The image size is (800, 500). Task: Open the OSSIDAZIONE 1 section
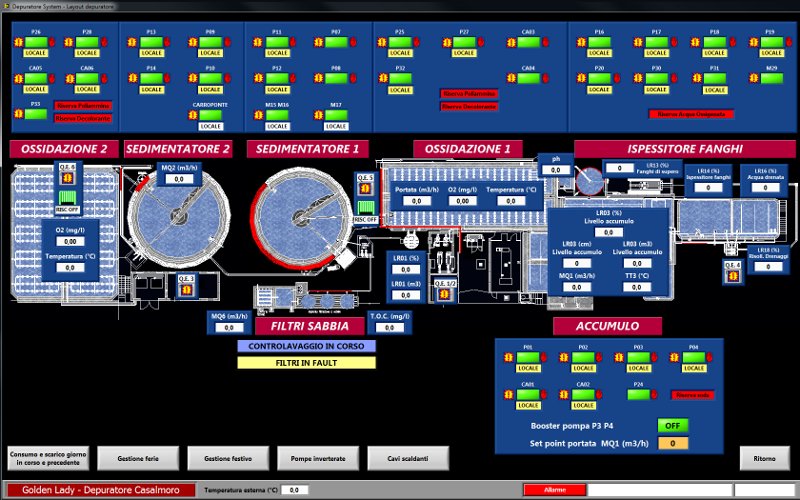[468, 149]
